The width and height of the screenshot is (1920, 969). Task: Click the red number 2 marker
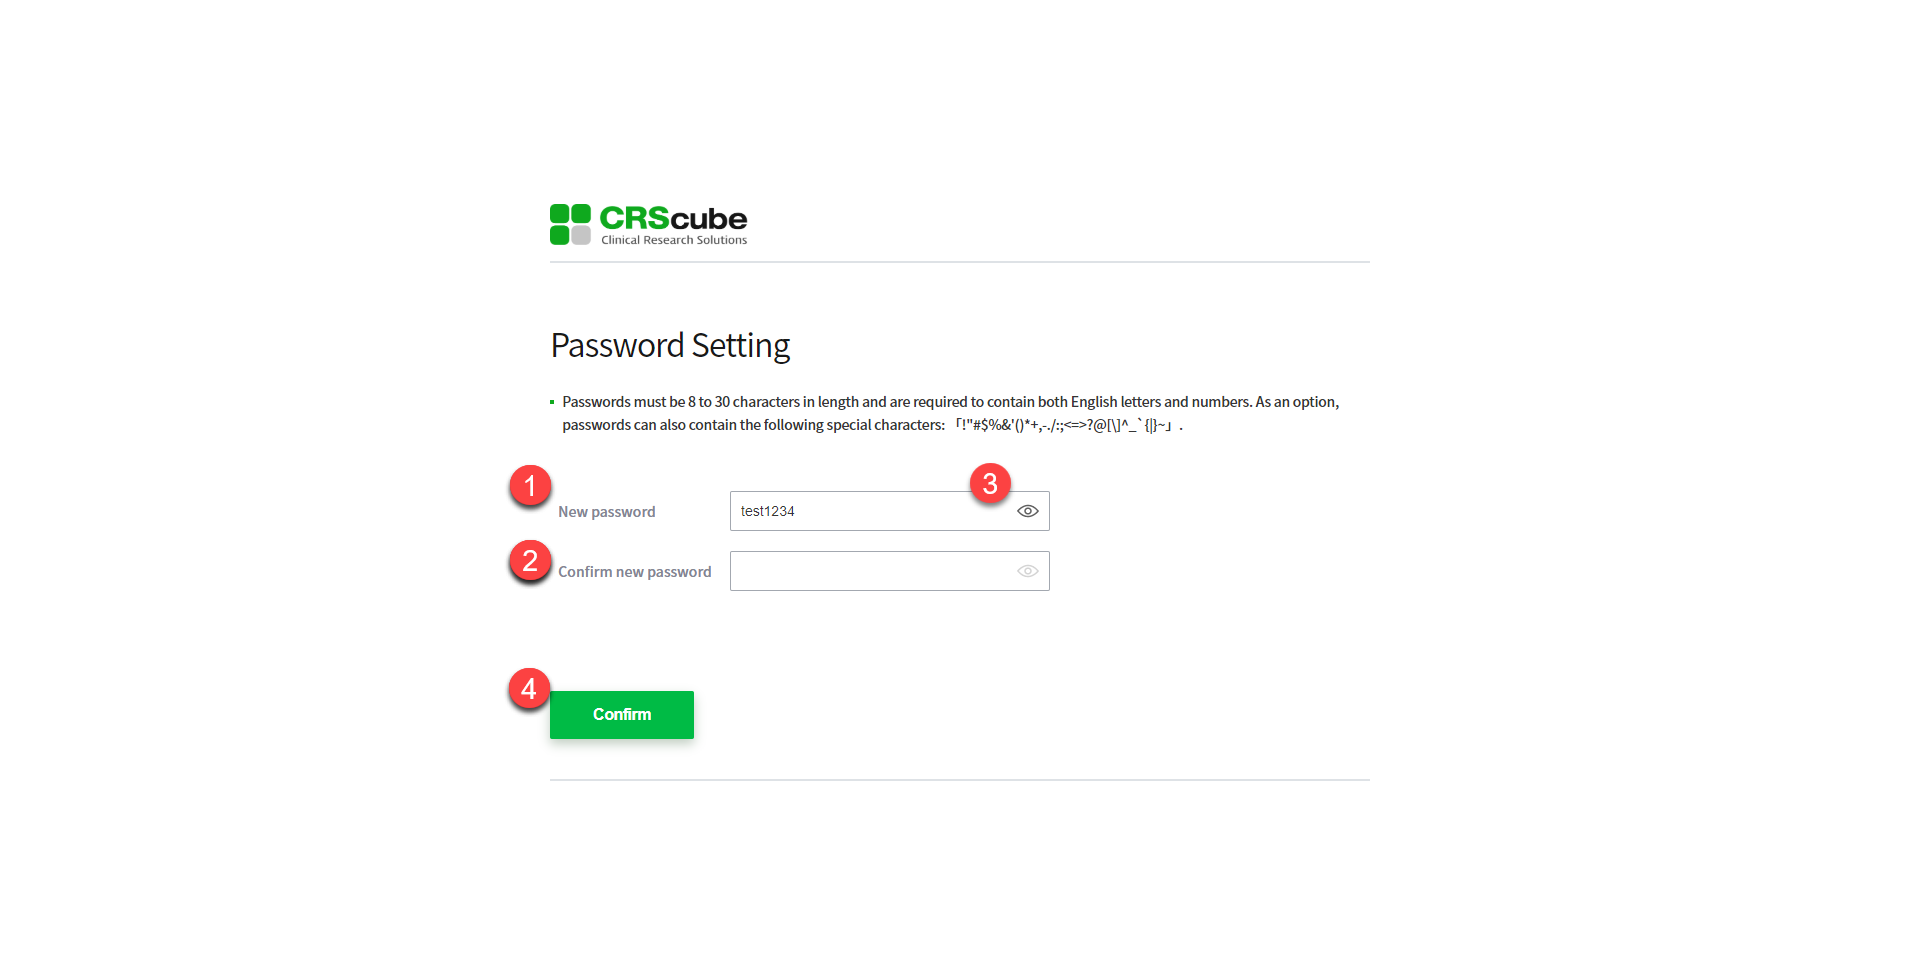point(530,561)
